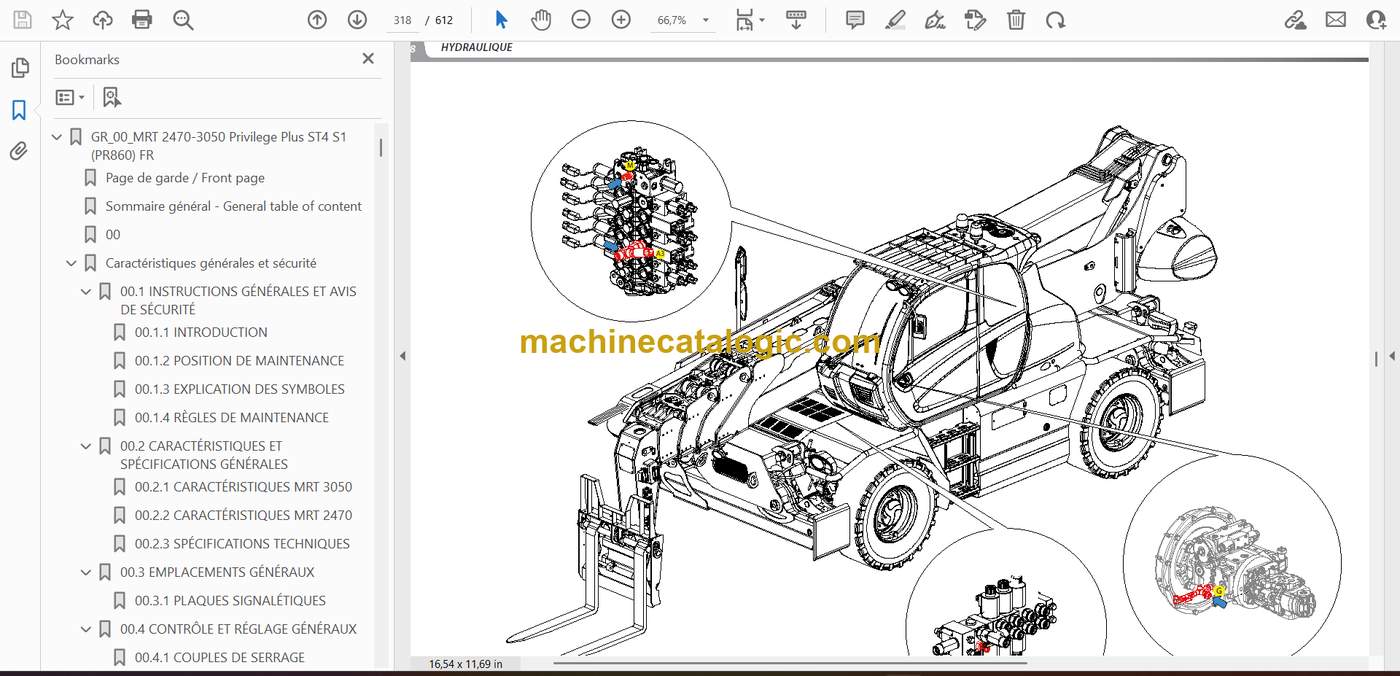Close the Bookmarks panel
Image resolution: width=1400 pixels, height=676 pixels.
pyautogui.click(x=368, y=59)
